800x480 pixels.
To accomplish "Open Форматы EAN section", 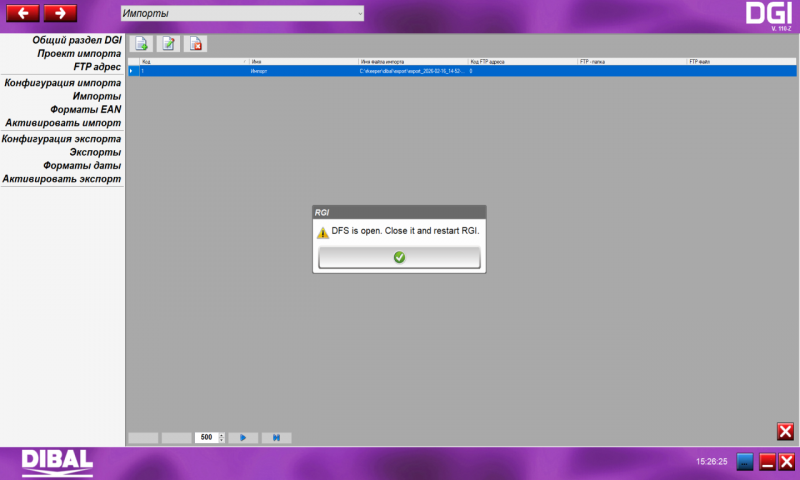I will (x=86, y=110).
